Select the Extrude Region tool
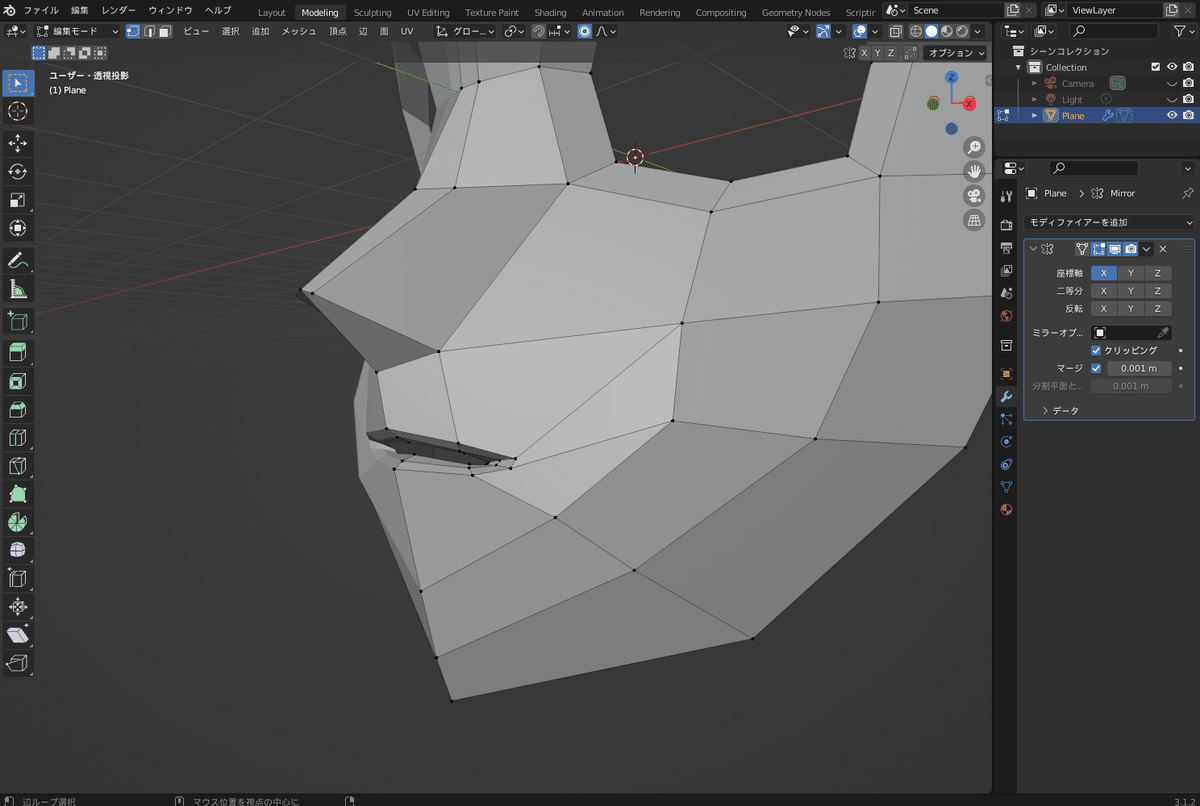Viewport: 1200px width, 806px height. pyautogui.click(x=18, y=353)
